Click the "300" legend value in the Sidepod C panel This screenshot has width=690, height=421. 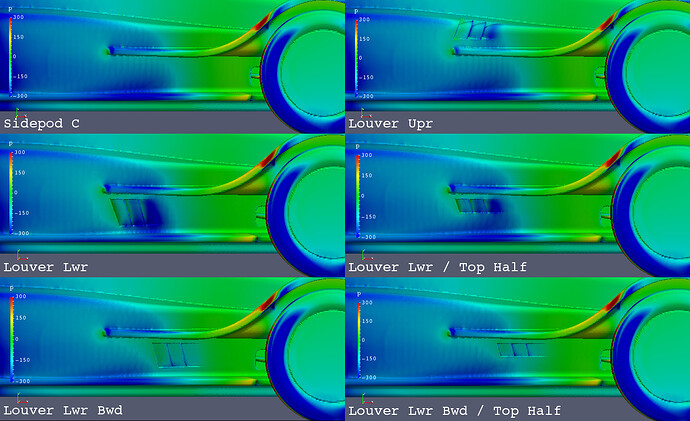point(18,17)
